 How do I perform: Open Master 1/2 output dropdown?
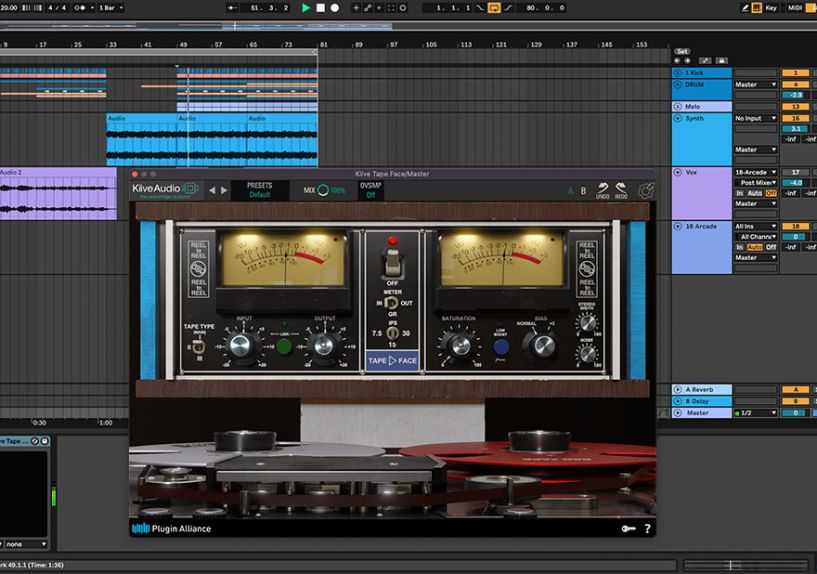click(x=756, y=413)
